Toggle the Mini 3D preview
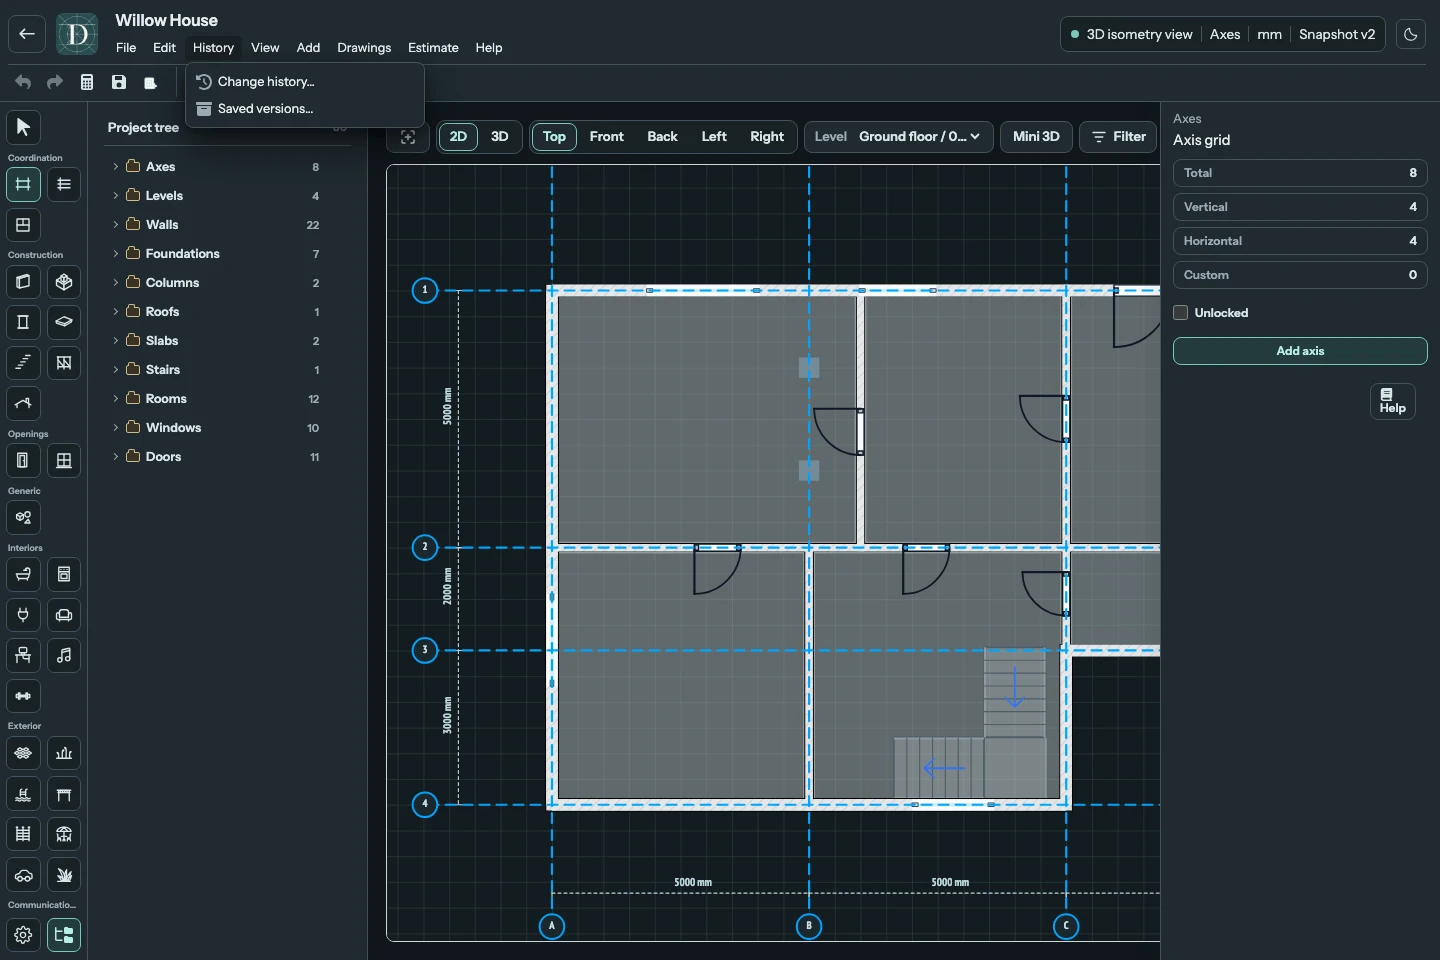 (x=1036, y=137)
